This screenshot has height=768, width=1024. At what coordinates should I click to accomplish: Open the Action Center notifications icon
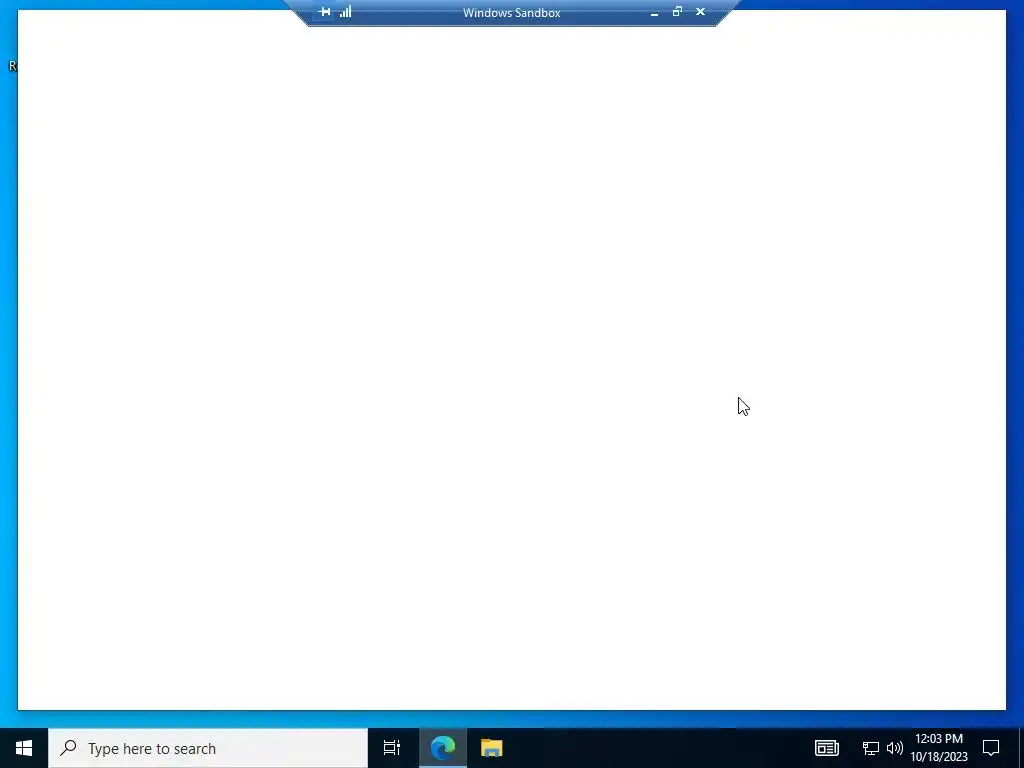tap(991, 748)
